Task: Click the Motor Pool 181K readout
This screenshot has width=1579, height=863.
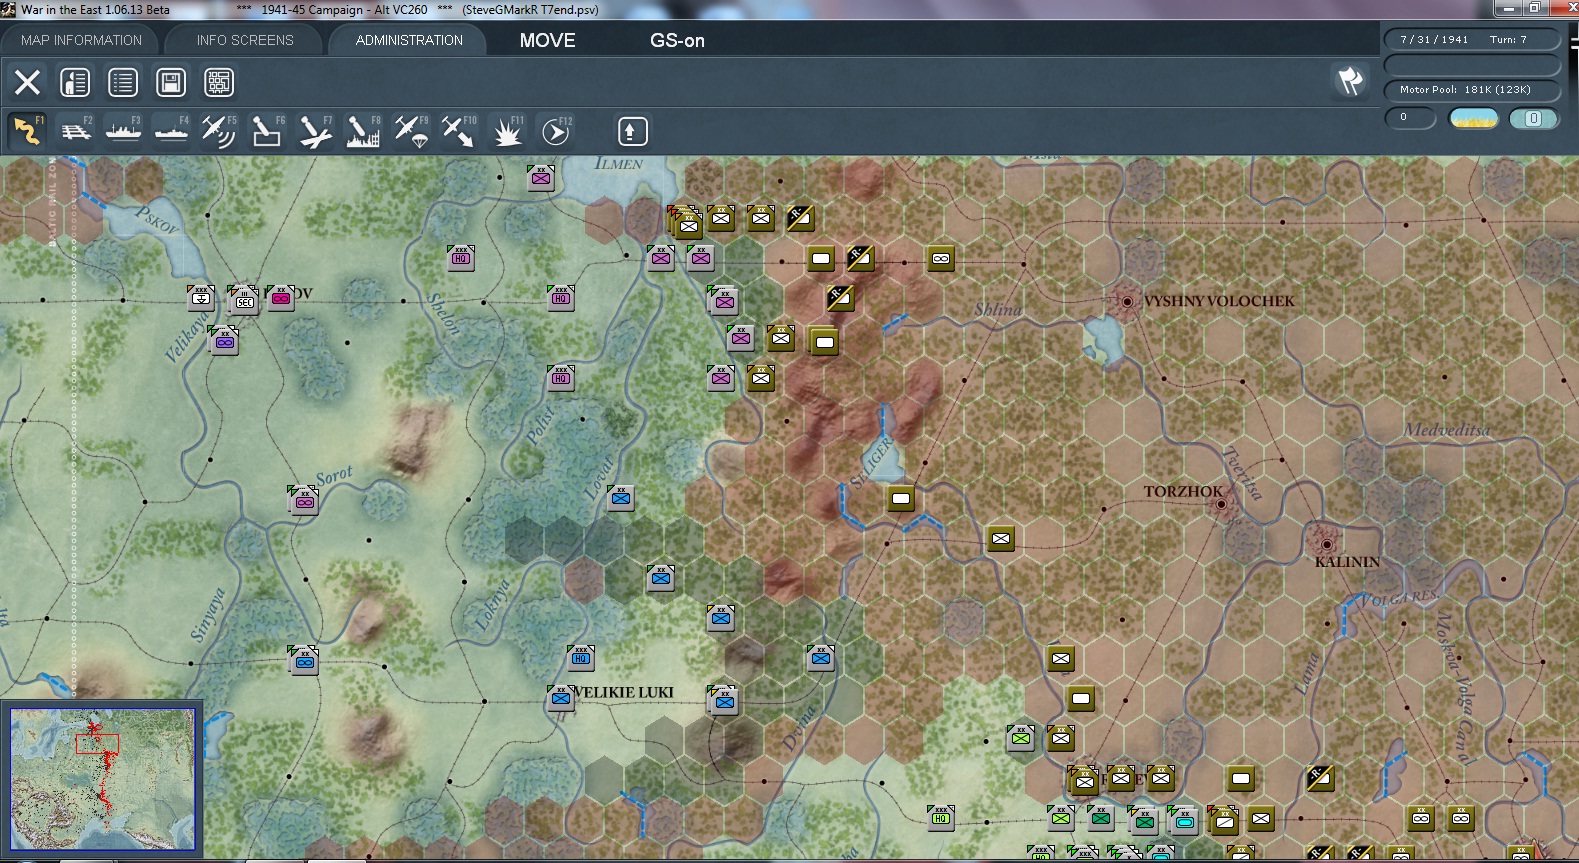Action: (x=1472, y=90)
